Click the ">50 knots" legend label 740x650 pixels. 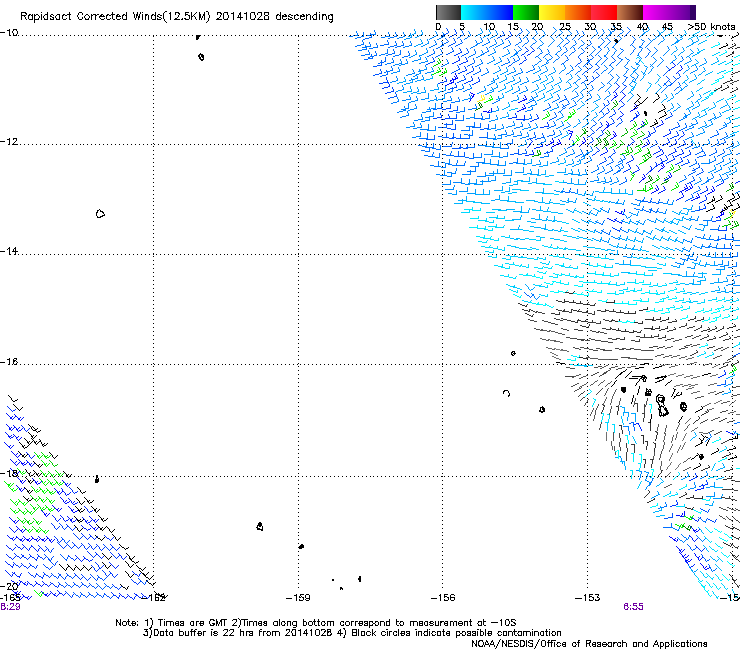pyautogui.click(x=711, y=26)
